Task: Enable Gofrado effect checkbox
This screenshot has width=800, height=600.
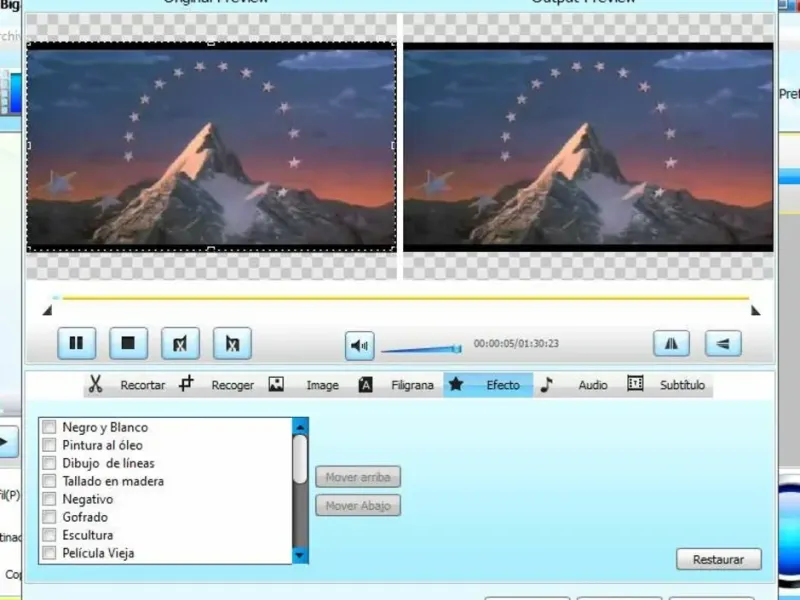Action: coord(49,517)
